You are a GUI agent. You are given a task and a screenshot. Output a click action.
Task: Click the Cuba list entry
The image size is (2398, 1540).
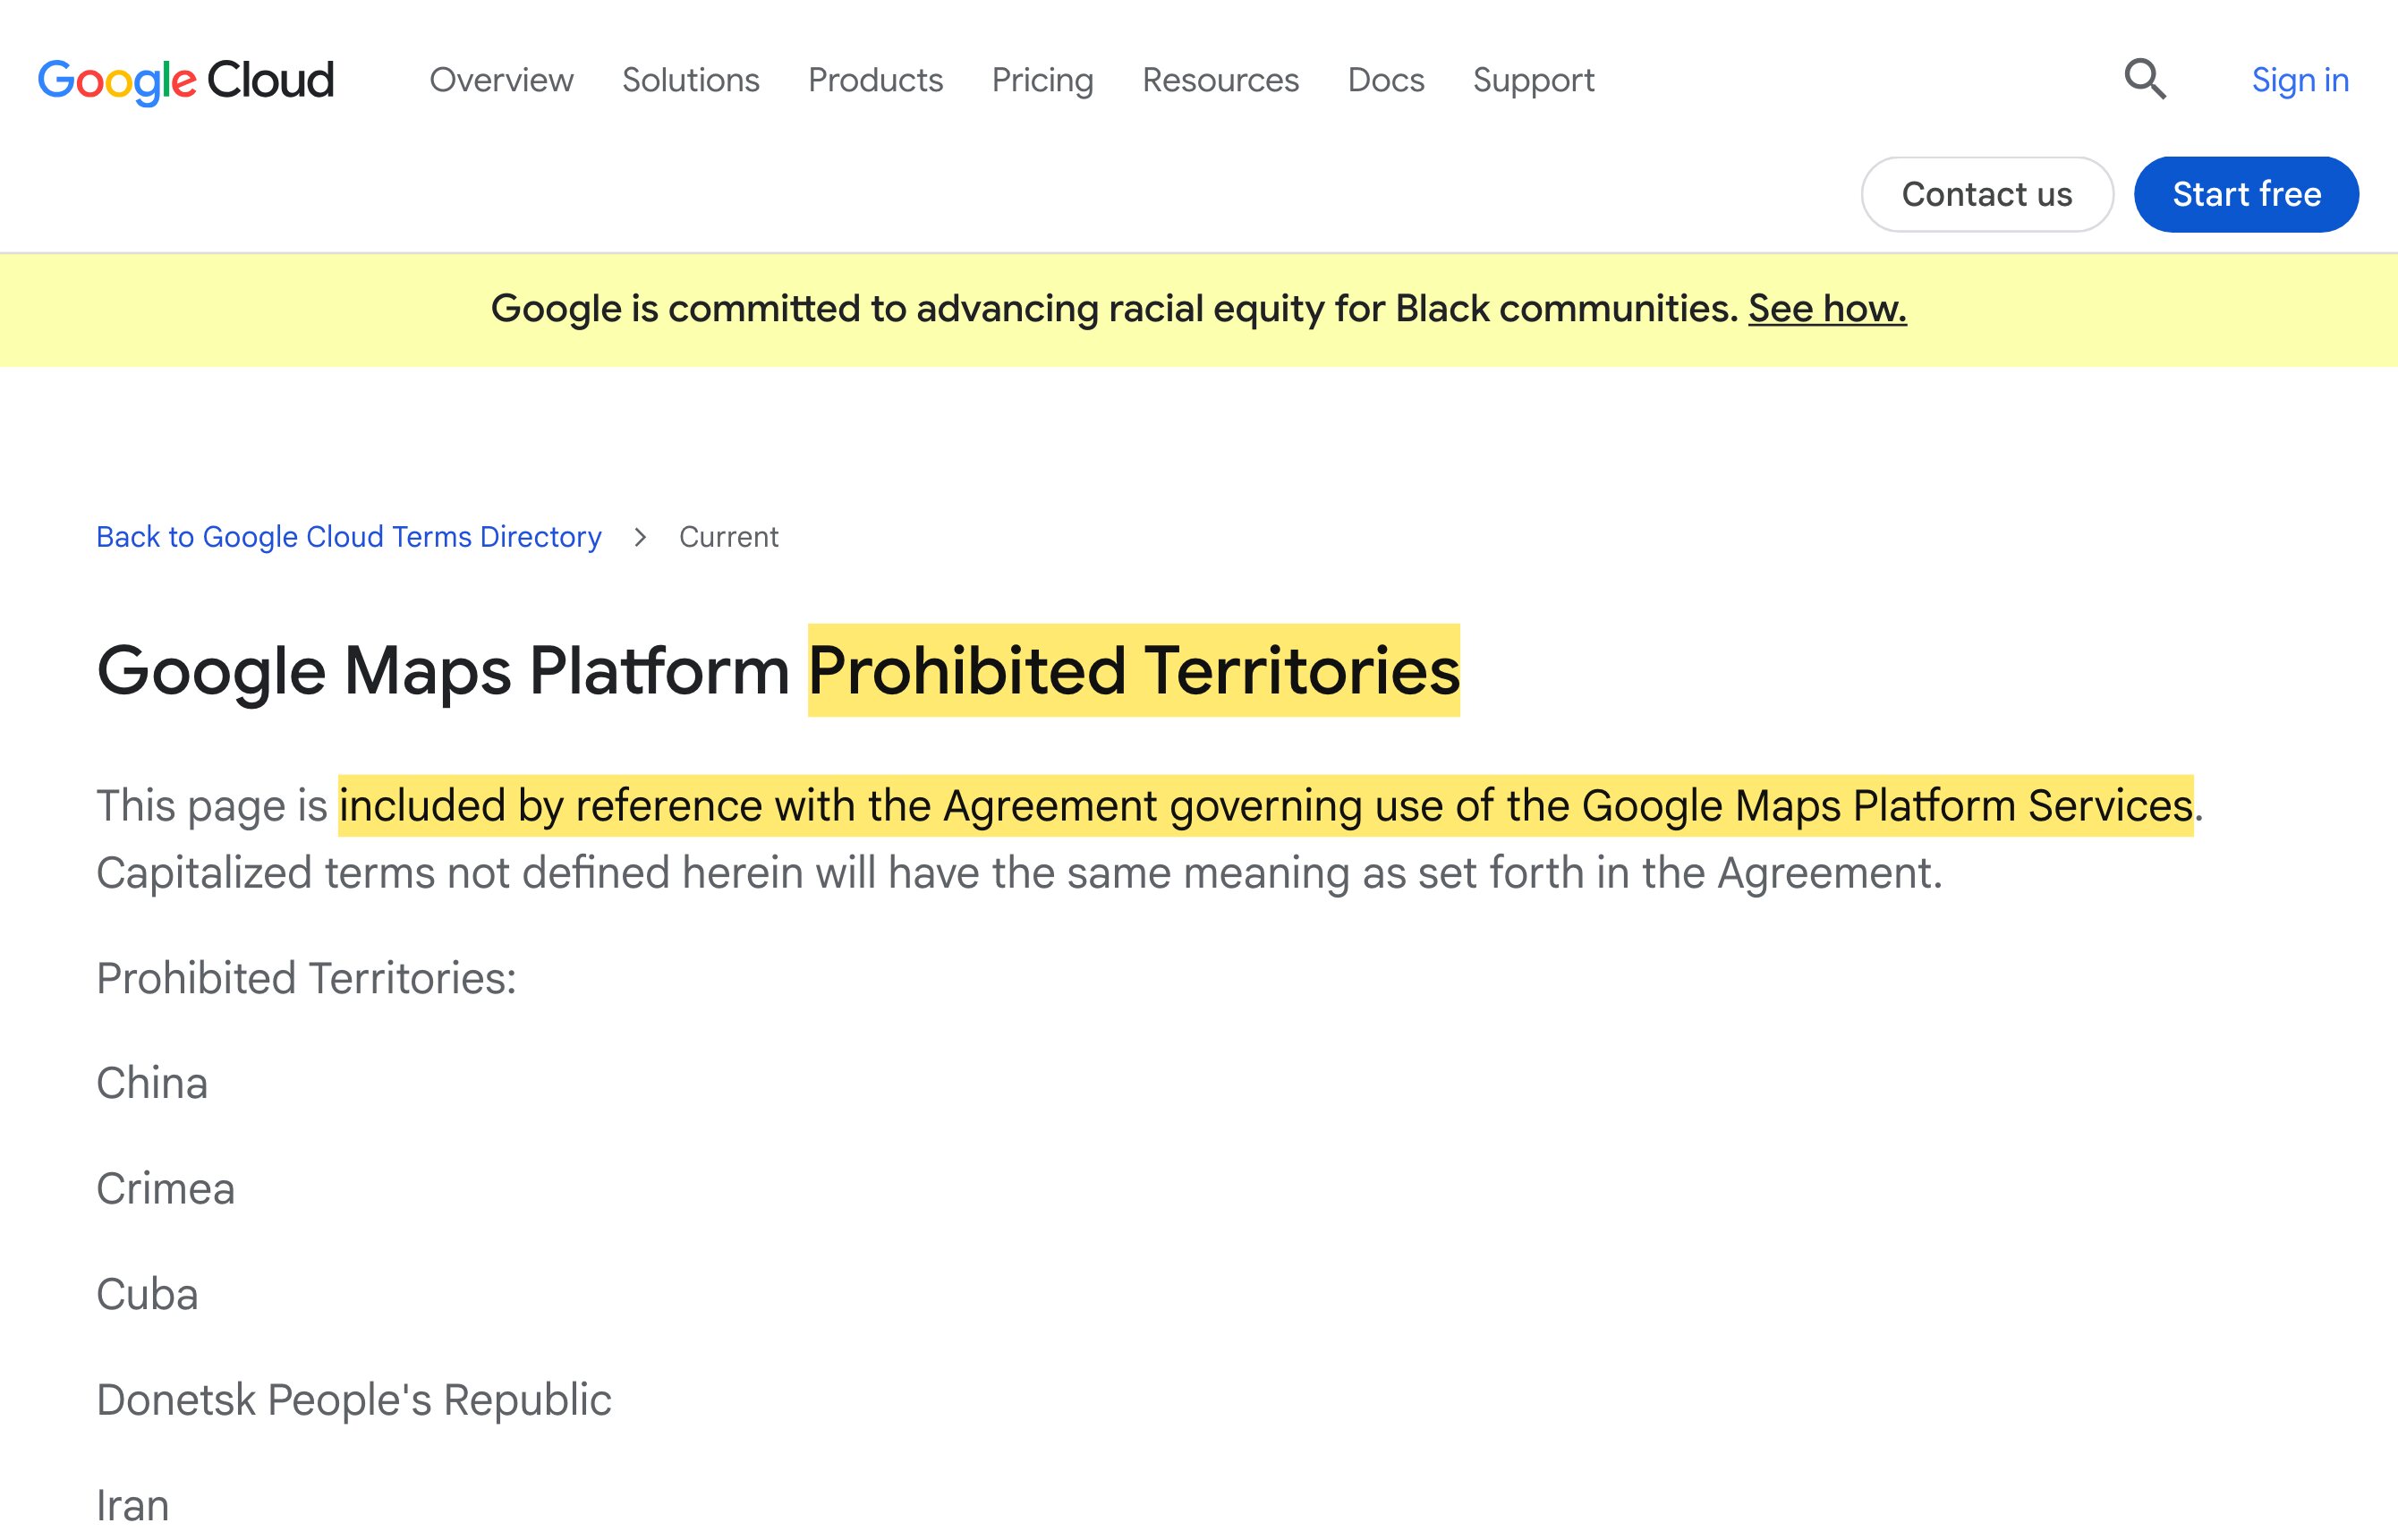tap(147, 1294)
